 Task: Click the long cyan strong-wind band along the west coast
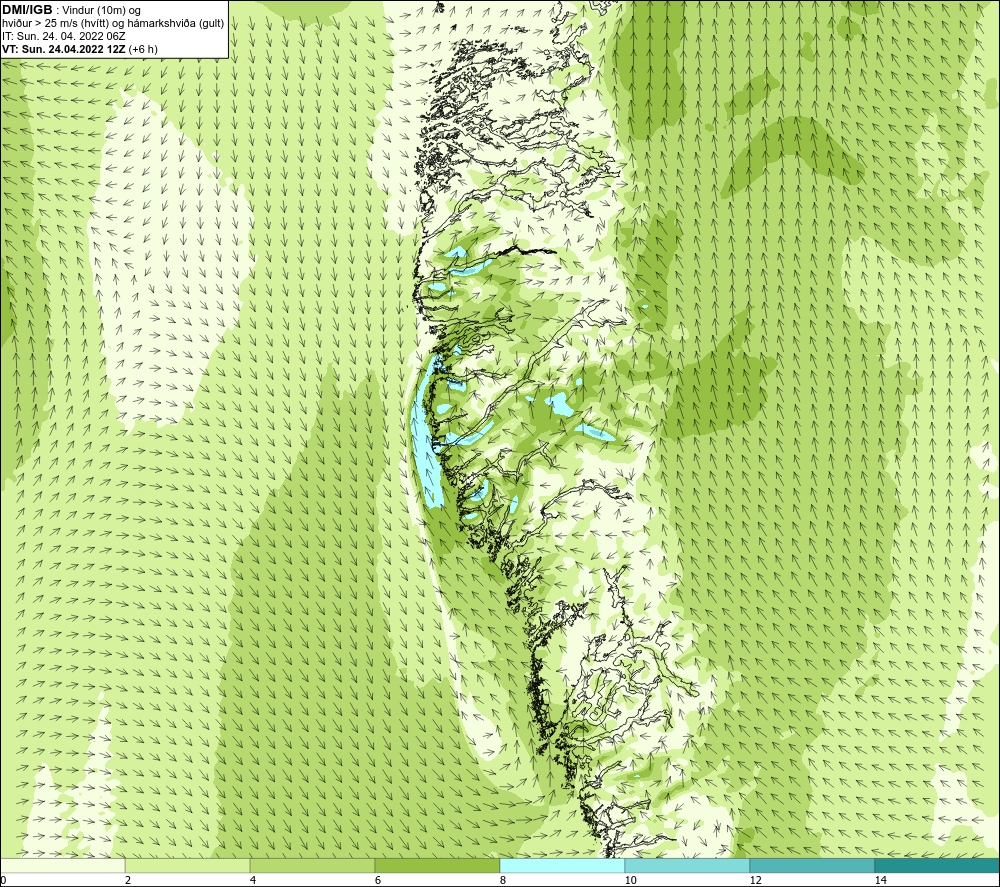425,435
